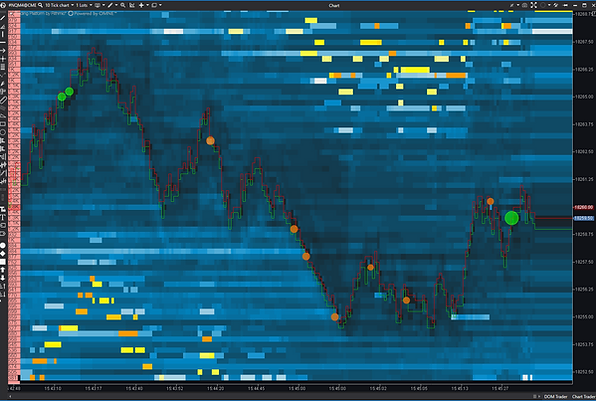596x401 pixels.
Task: Click the 10257.50 price axis label
Action: click(x=585, y=262)
